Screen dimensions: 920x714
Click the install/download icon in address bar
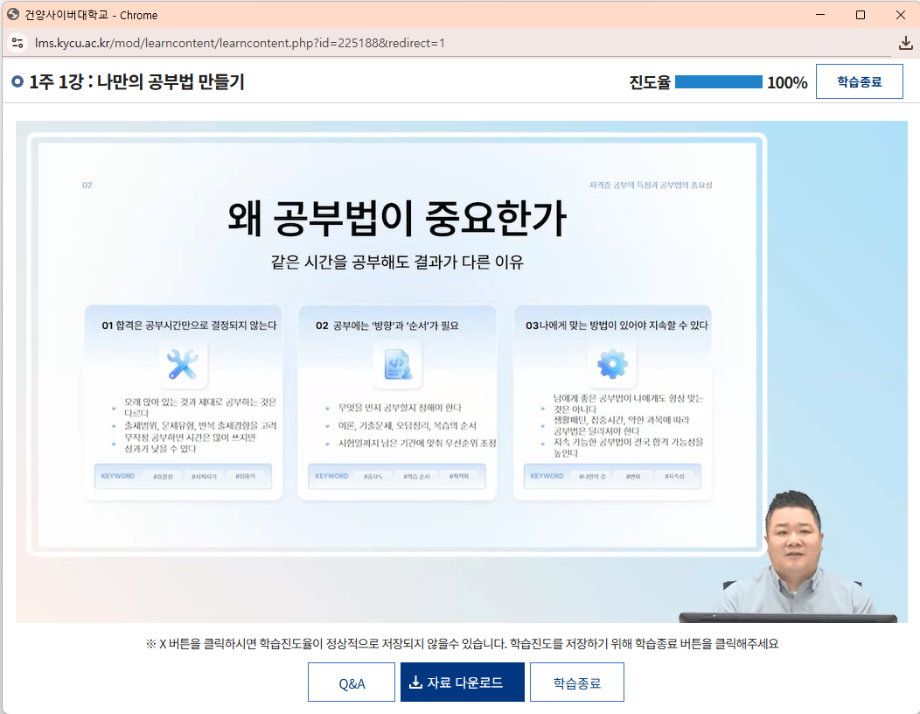pos(905,43)
